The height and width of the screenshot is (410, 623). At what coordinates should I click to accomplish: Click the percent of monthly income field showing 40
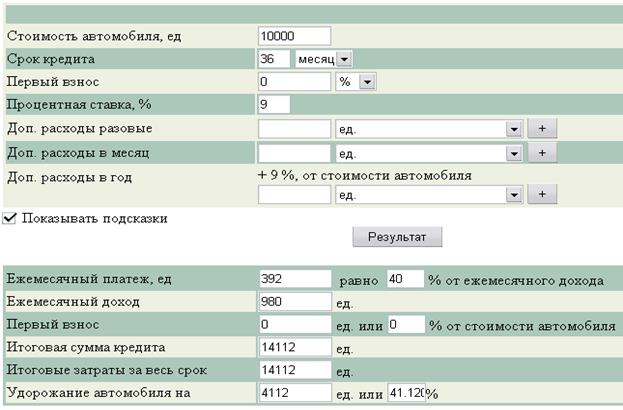click(x=405, y=279)
